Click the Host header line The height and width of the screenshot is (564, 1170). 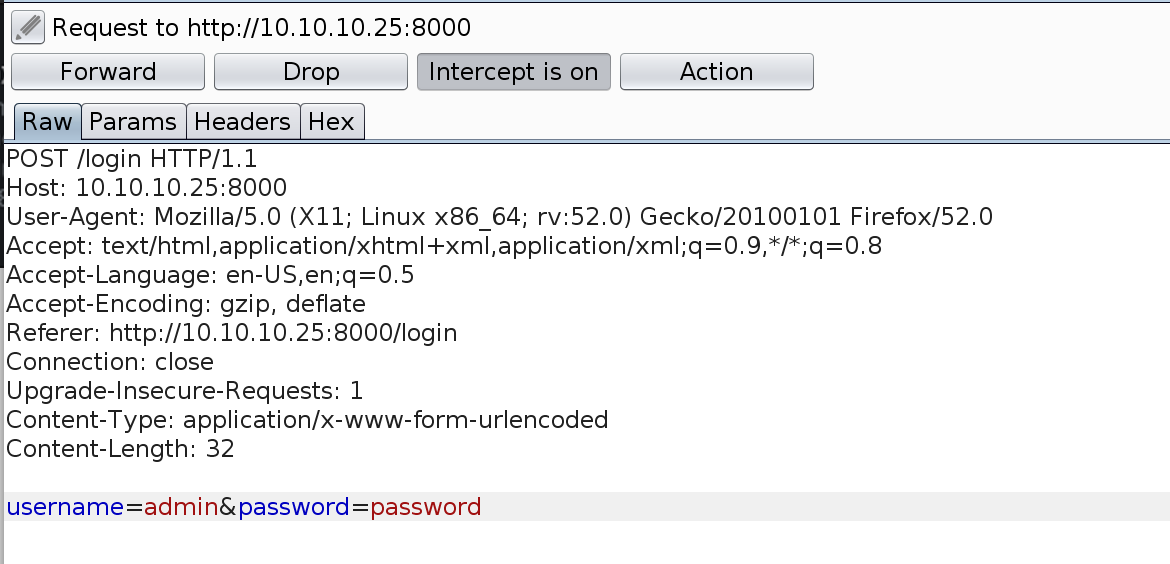pos(146,187)
